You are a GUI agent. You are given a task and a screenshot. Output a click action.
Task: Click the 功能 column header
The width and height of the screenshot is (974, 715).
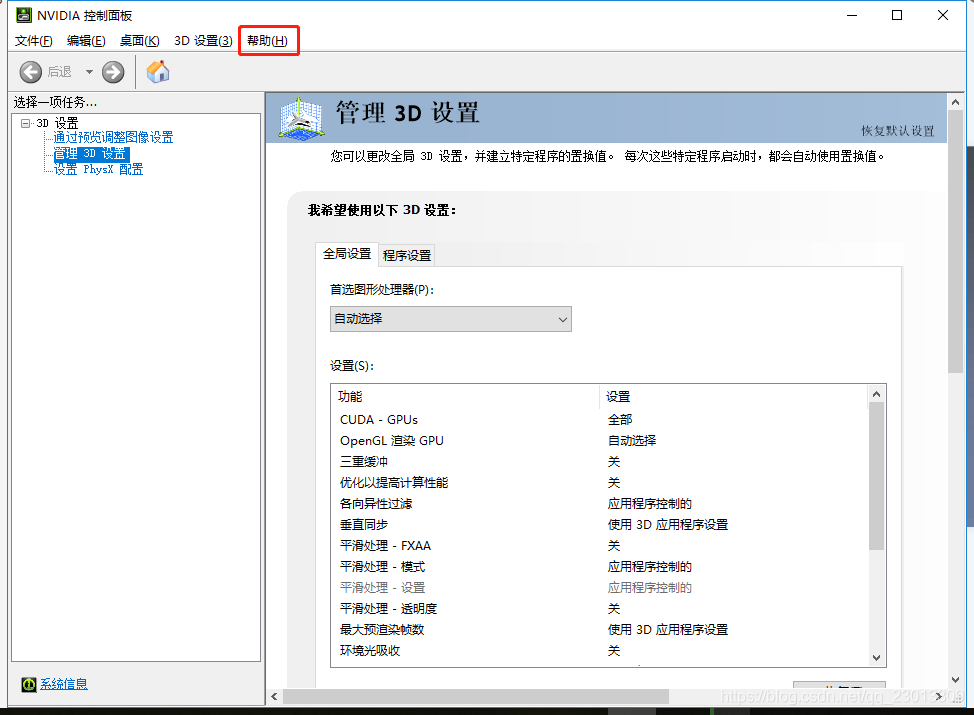[465, 396]
